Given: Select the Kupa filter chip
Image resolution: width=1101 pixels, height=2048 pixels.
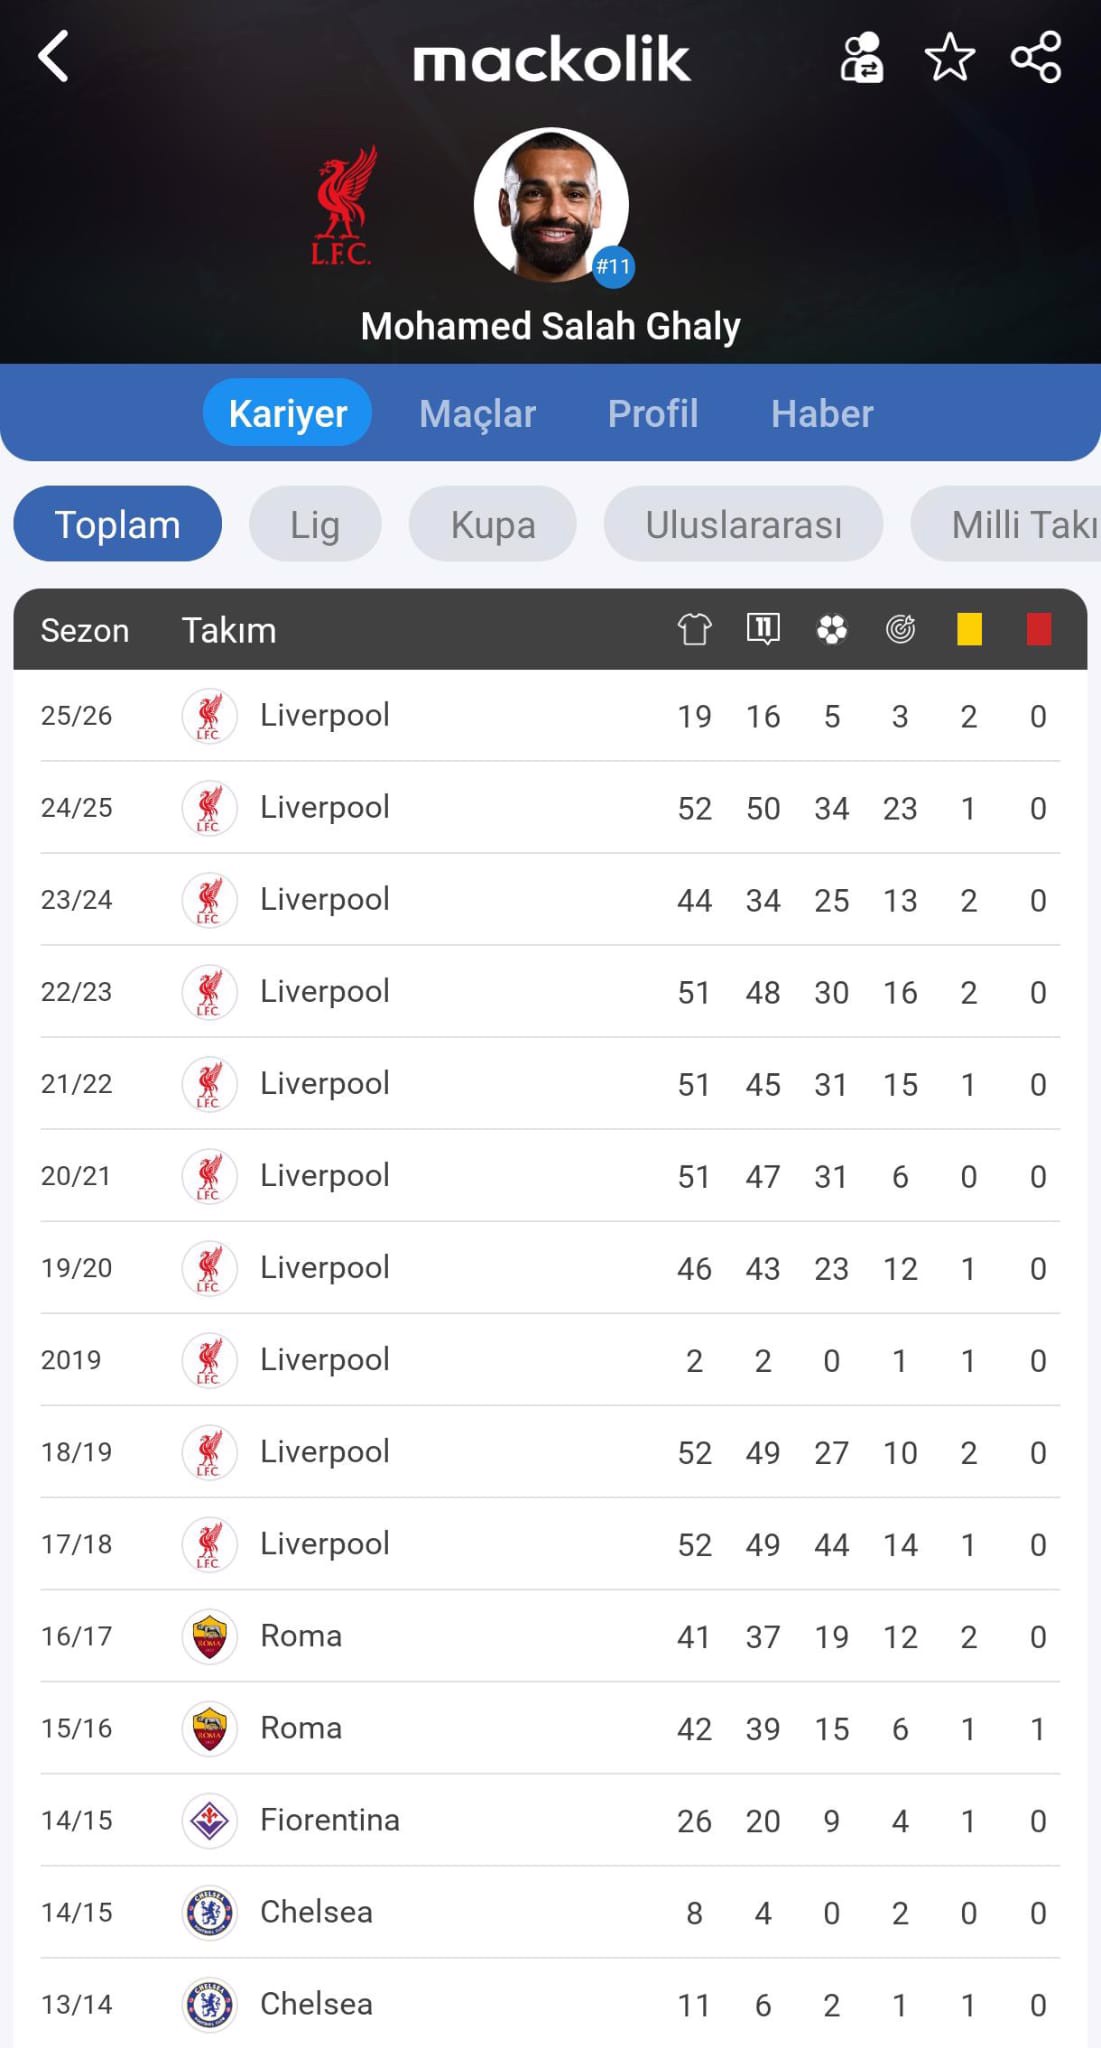Looking at the screenshot, I should (x=492, y=524).
